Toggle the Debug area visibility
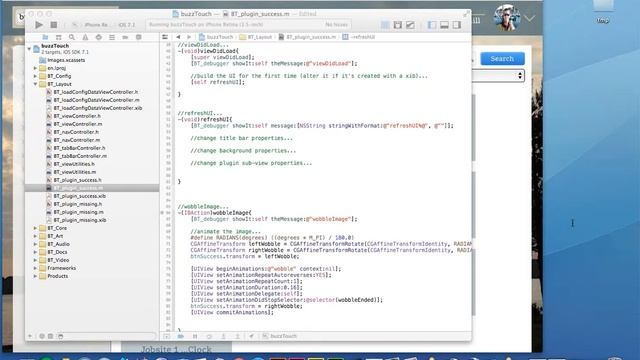Image resolution: width=640 pixels, height=360 pixels. click(444, 25)
